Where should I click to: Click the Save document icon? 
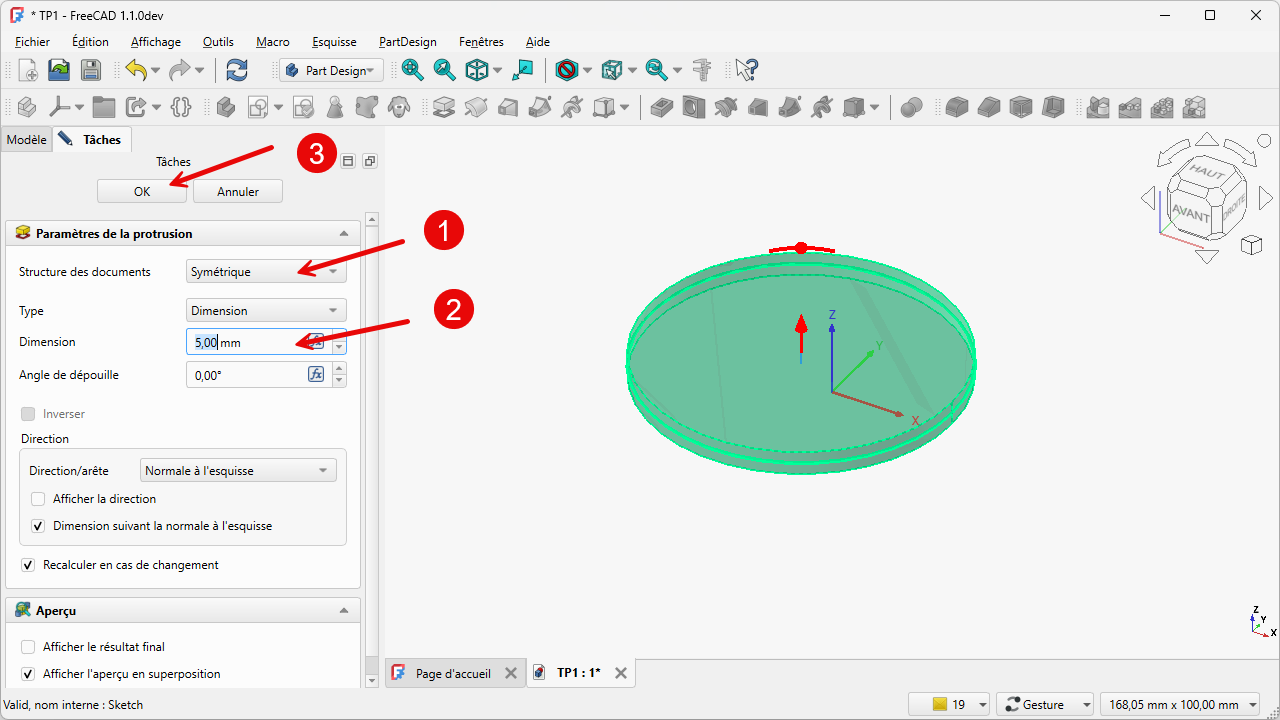(x=91, y=70)
